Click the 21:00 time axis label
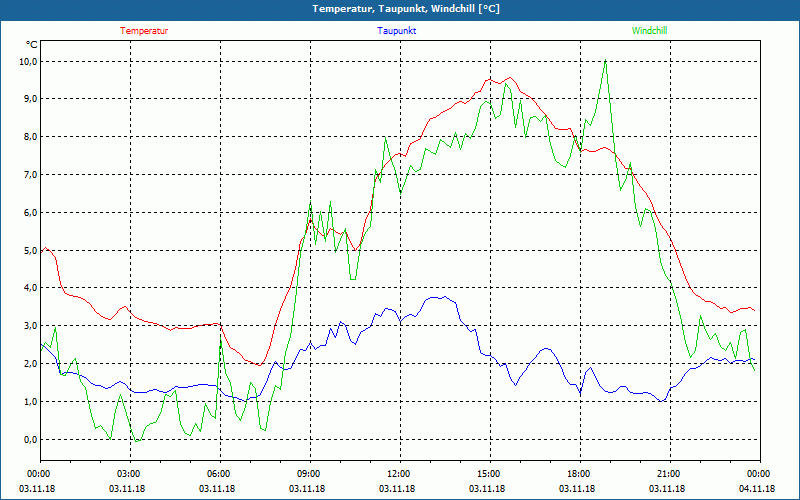 point(670,473)
